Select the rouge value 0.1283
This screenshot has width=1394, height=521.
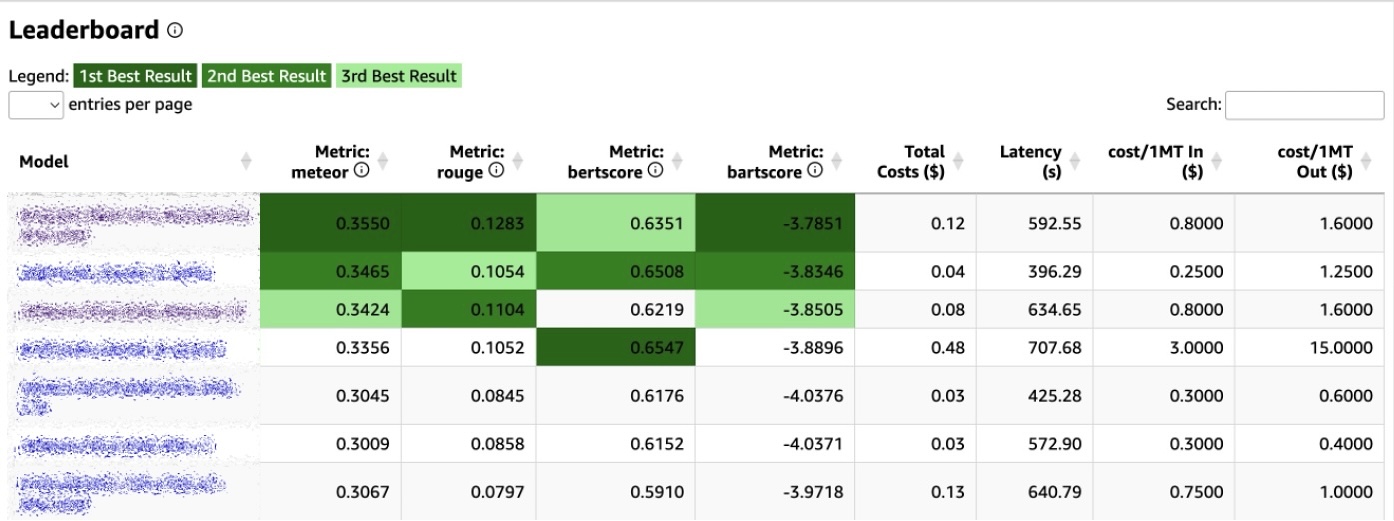pyautogui.click(x=497, y=223)
